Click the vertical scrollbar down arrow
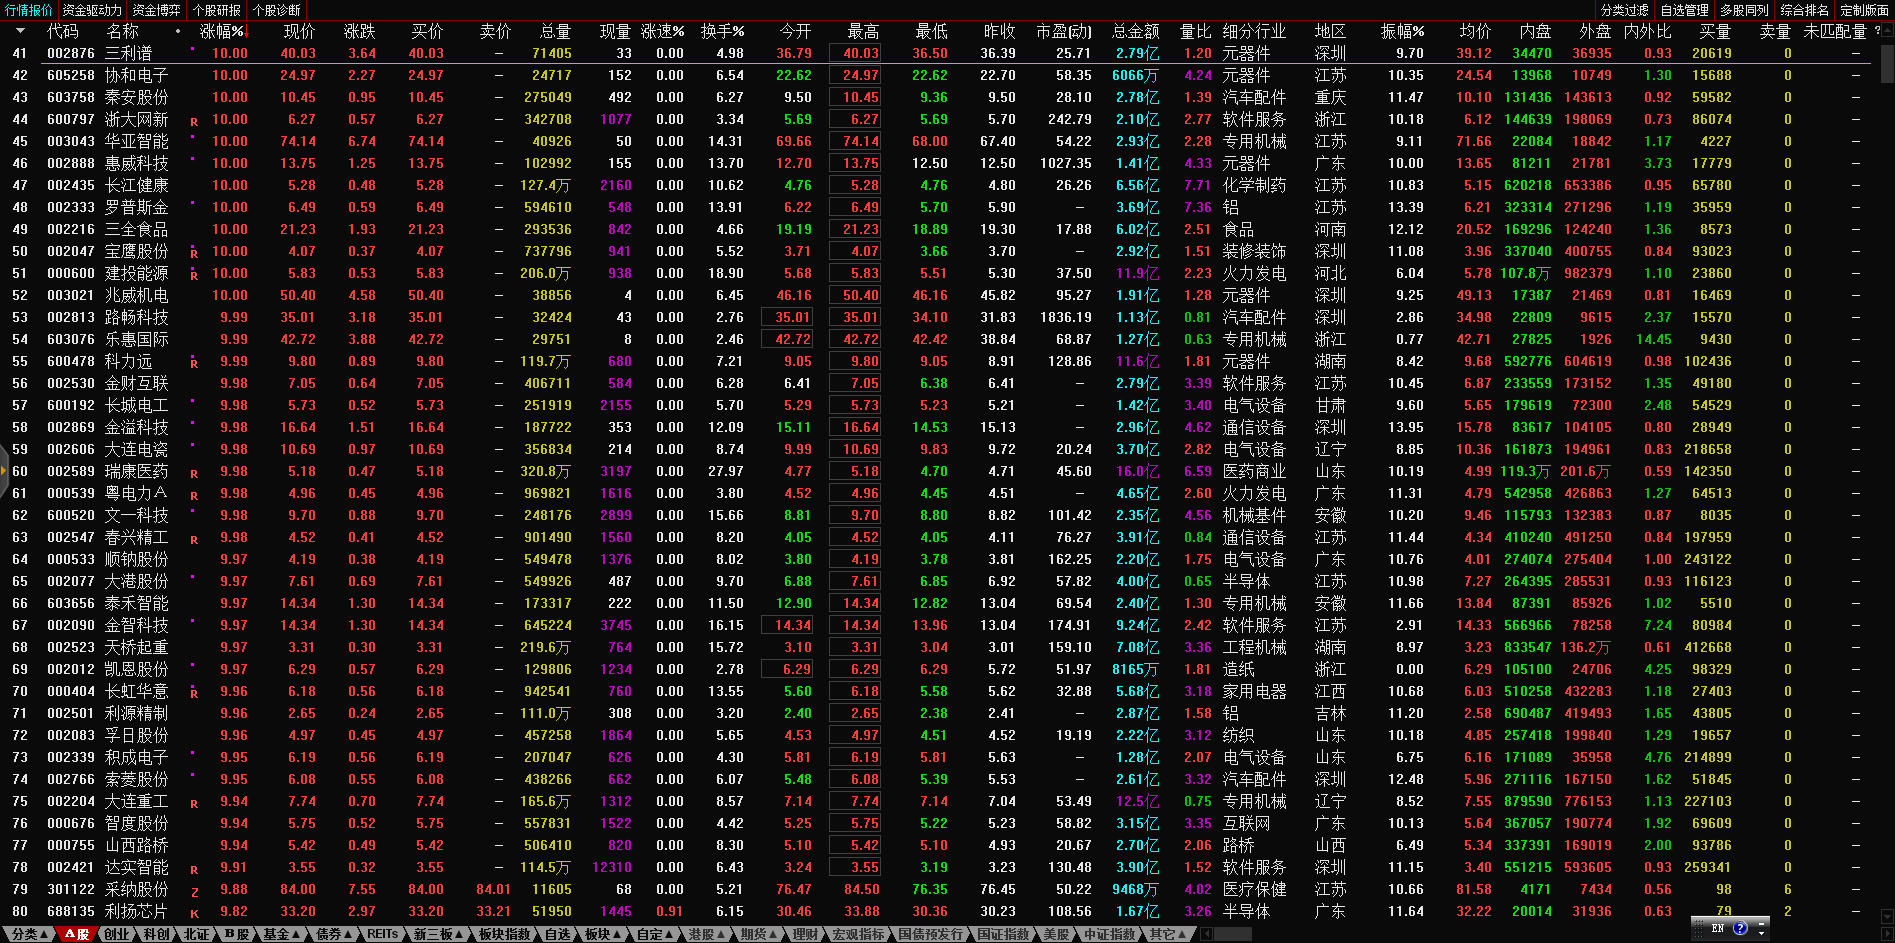1895x943 pixels. pos(1887,918)
